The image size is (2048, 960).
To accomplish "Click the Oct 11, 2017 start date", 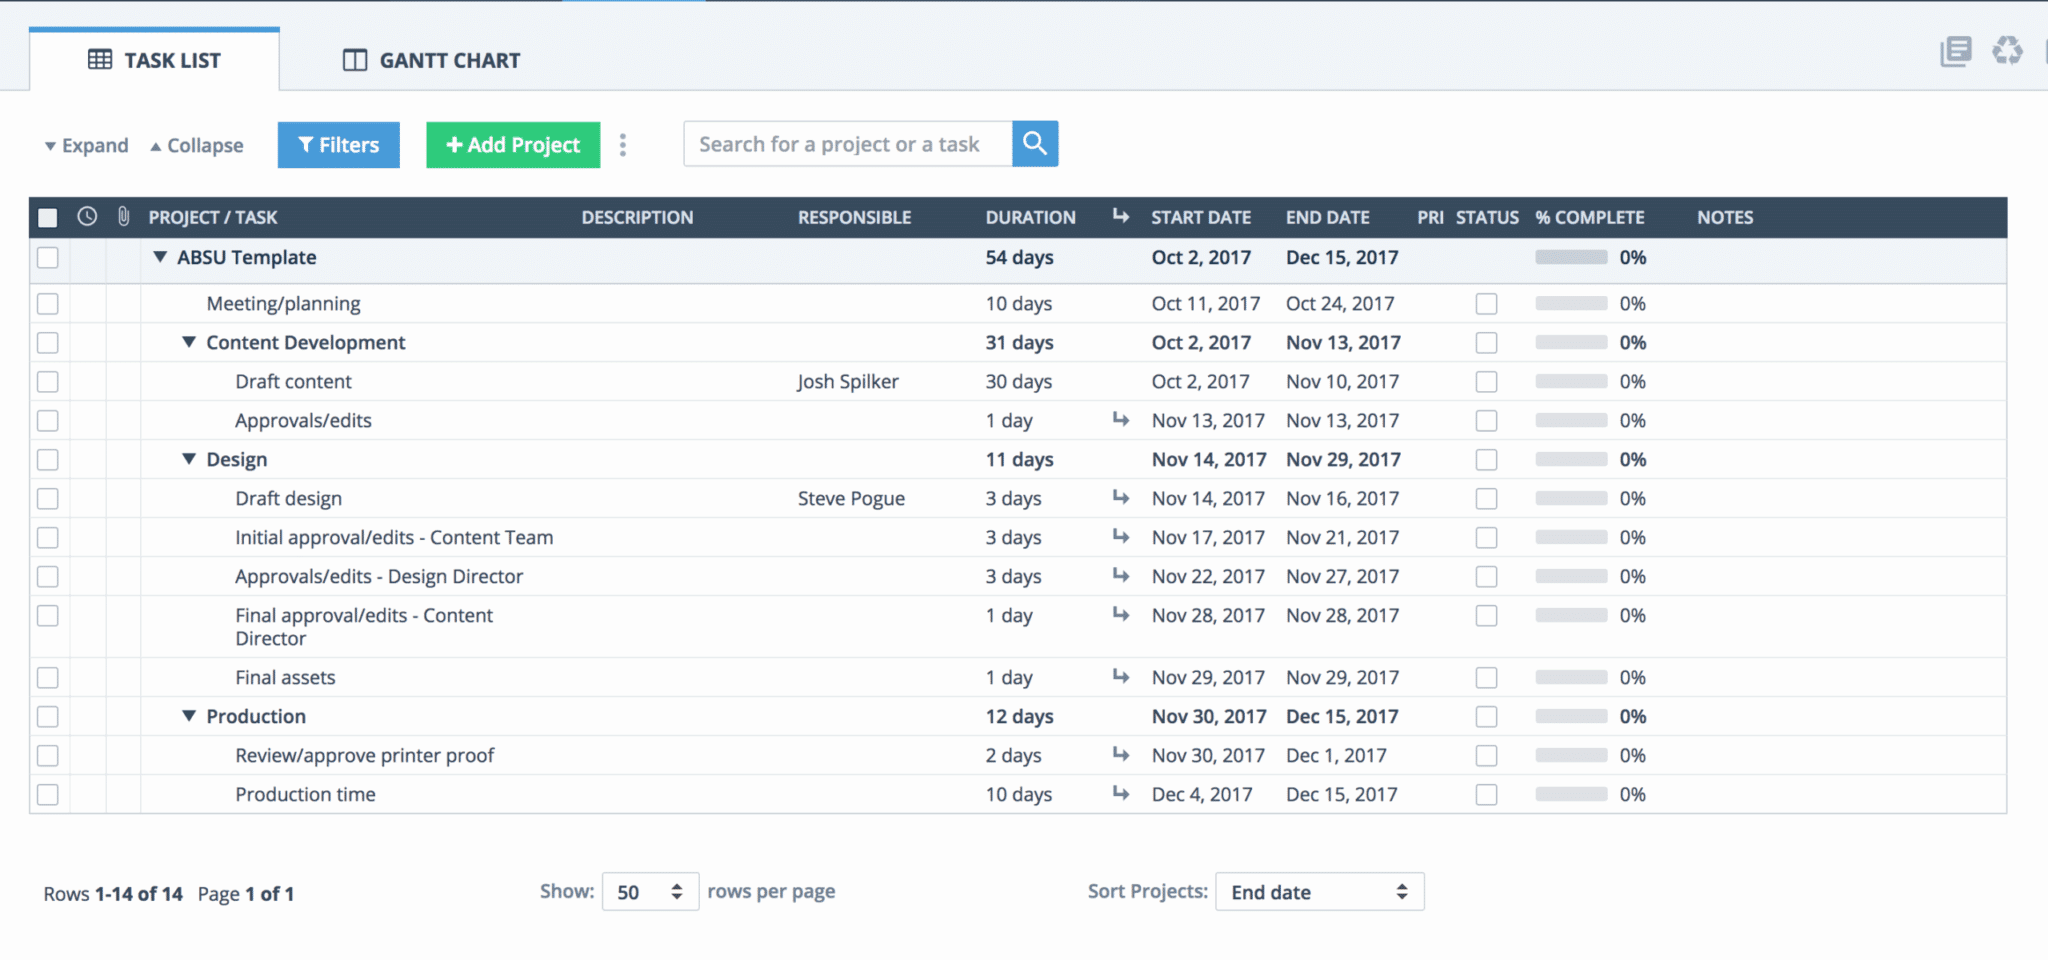I will pos(1205,303).
